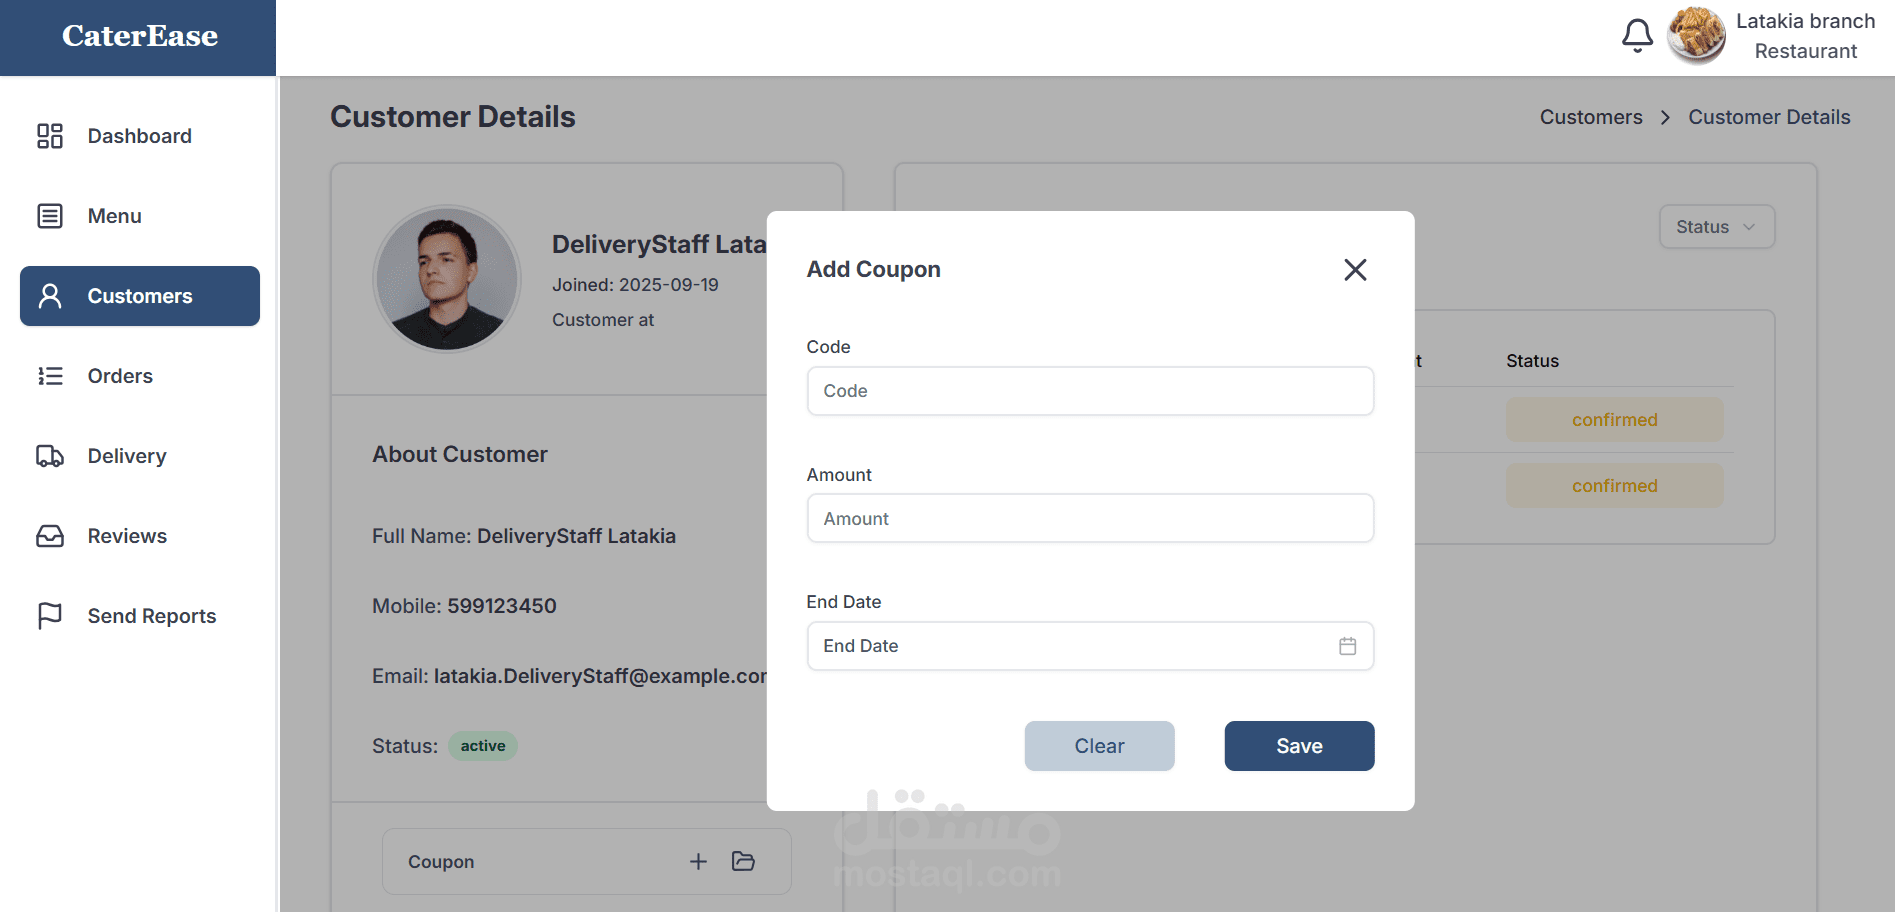Focus the coupon Code input field

1090,391
